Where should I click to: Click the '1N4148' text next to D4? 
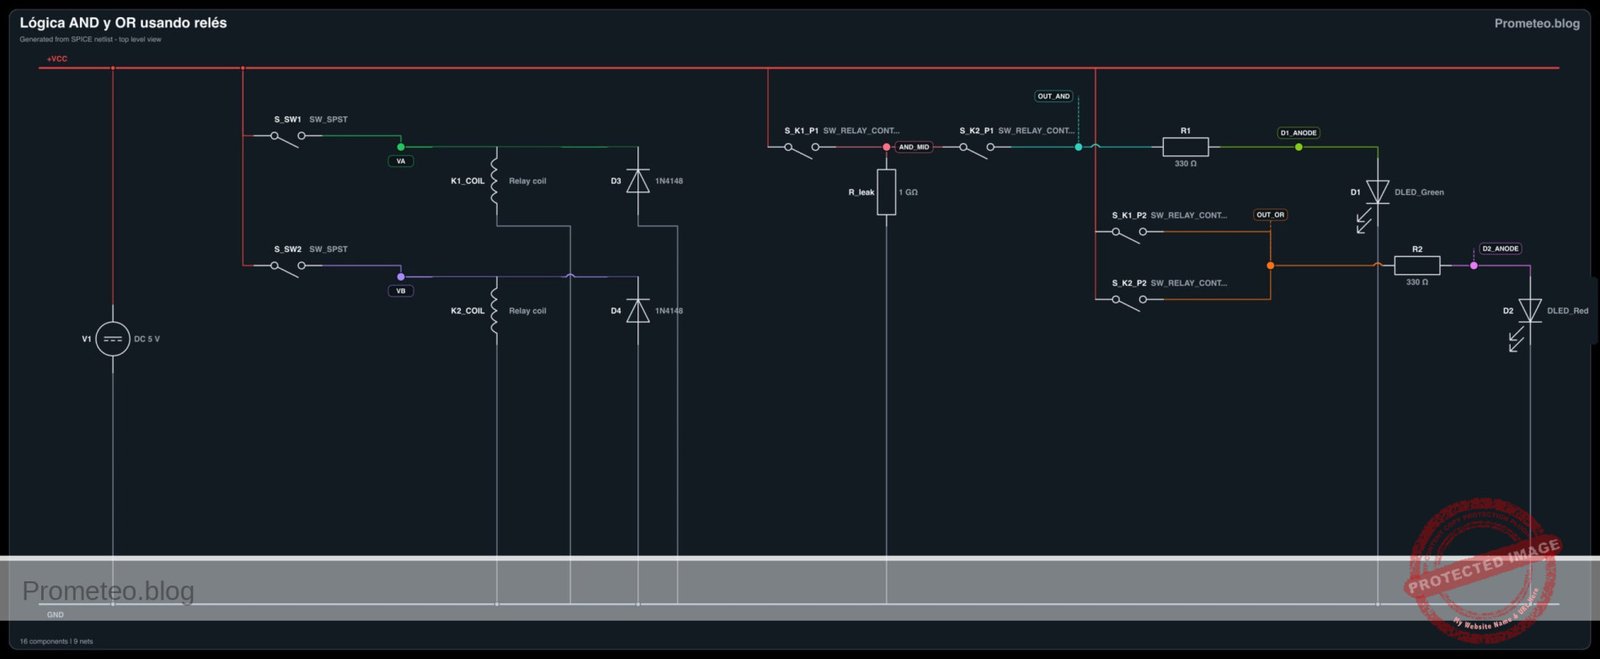pyautogui.click(x=669, y=311)
